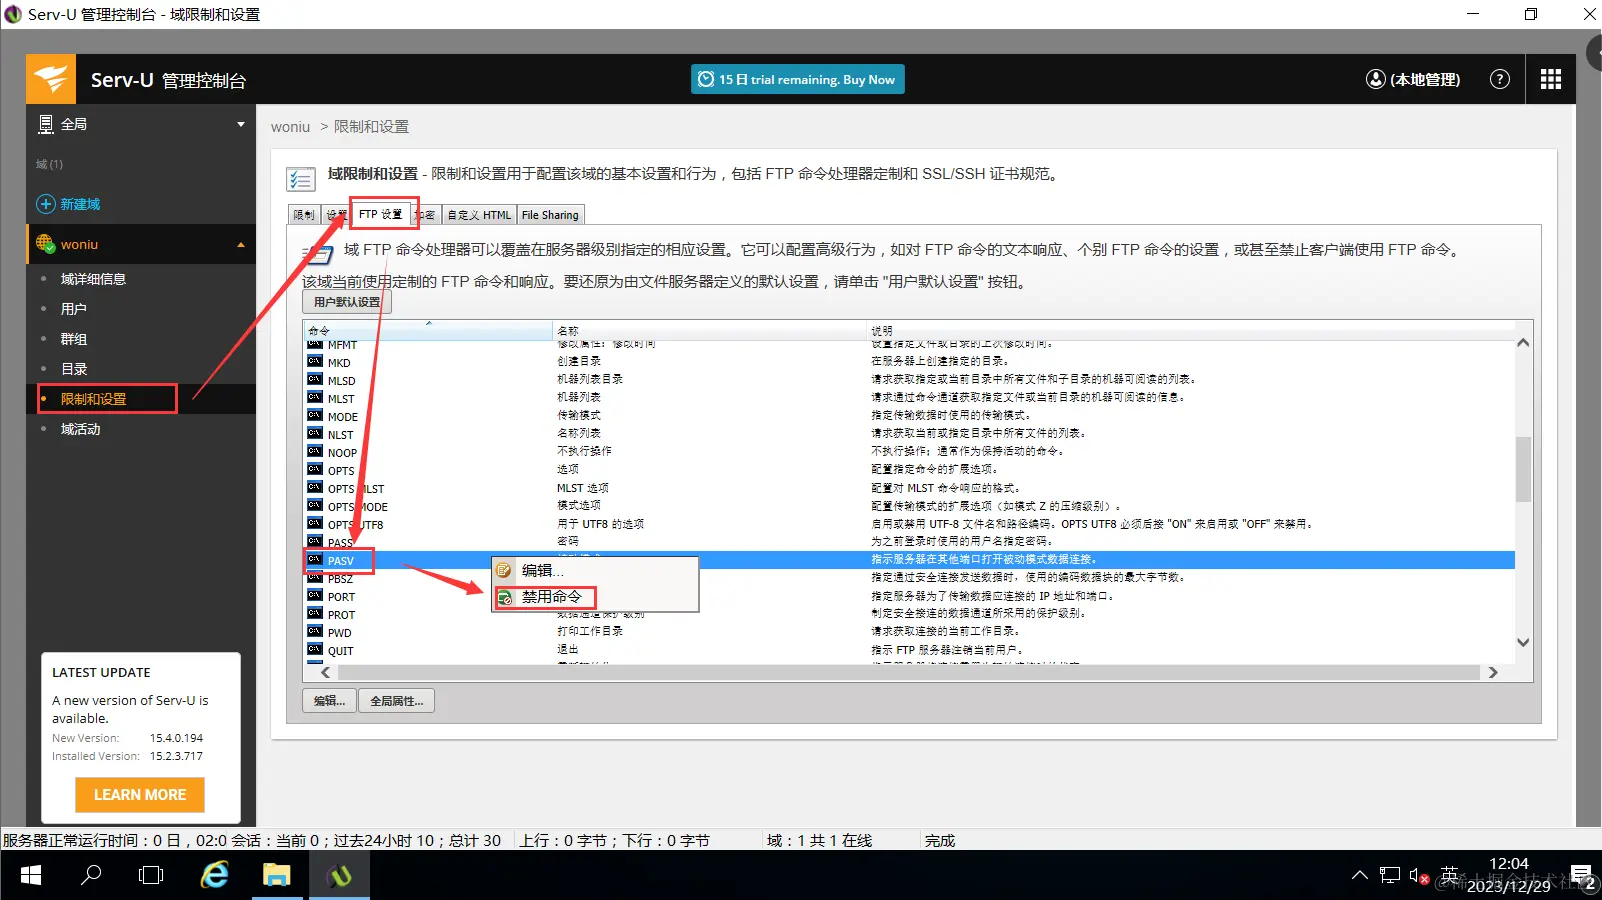Click the 全局属性... button
This screenshot has width=1602, height=900.
397,701
